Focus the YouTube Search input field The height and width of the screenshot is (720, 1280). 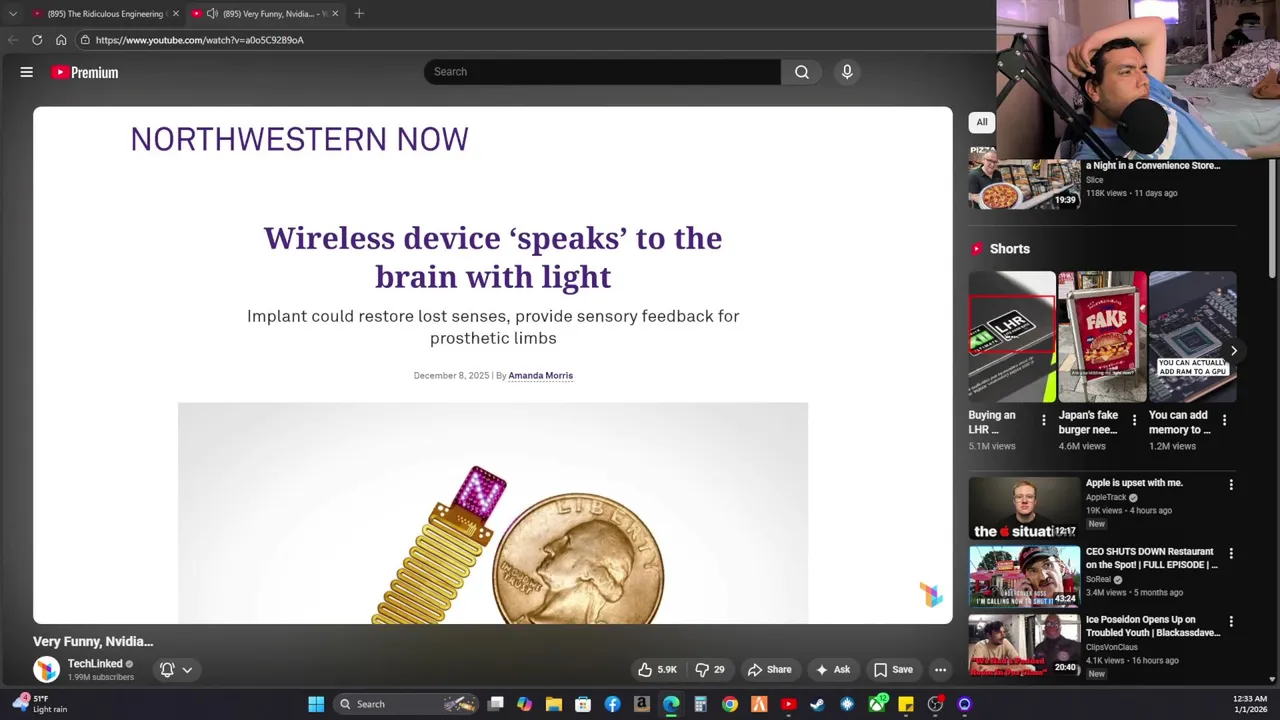click(x=602, y=72)
